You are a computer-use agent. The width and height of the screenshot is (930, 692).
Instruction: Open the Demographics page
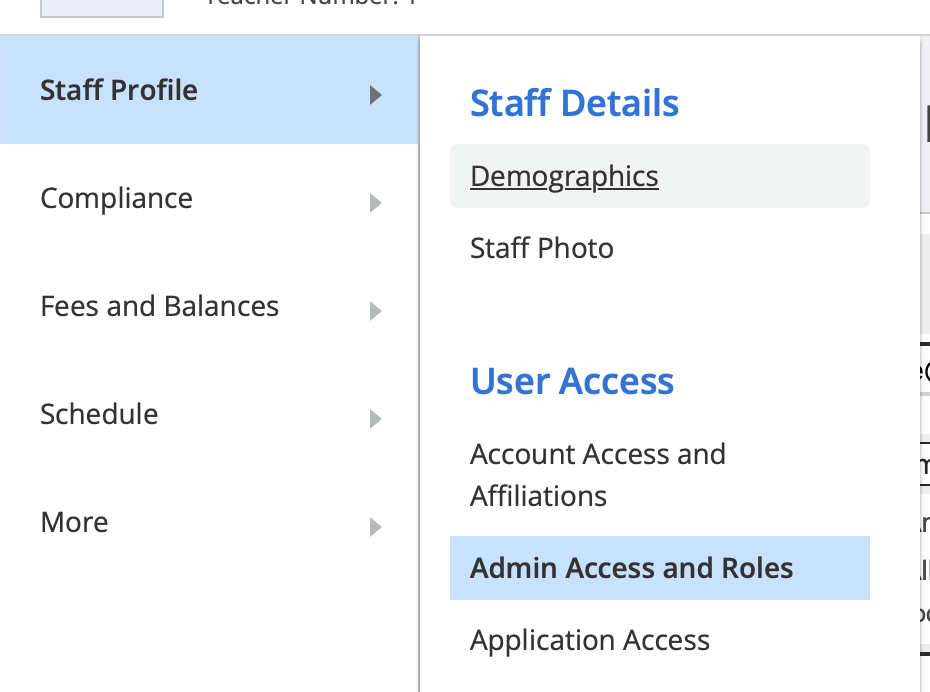pyautogui.click(x=563, y=176)
